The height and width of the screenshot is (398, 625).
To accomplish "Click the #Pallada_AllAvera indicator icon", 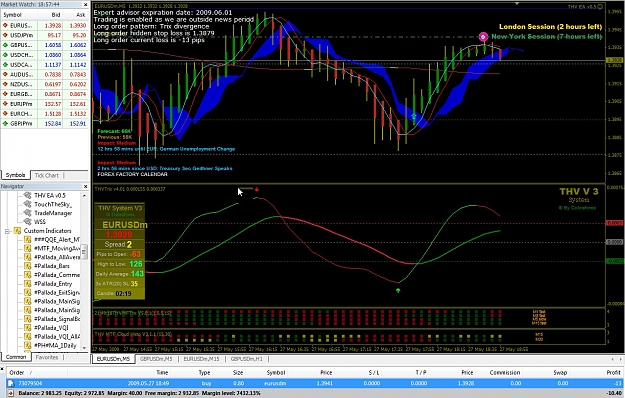I will pyautogui.click(x=28, y=257).
